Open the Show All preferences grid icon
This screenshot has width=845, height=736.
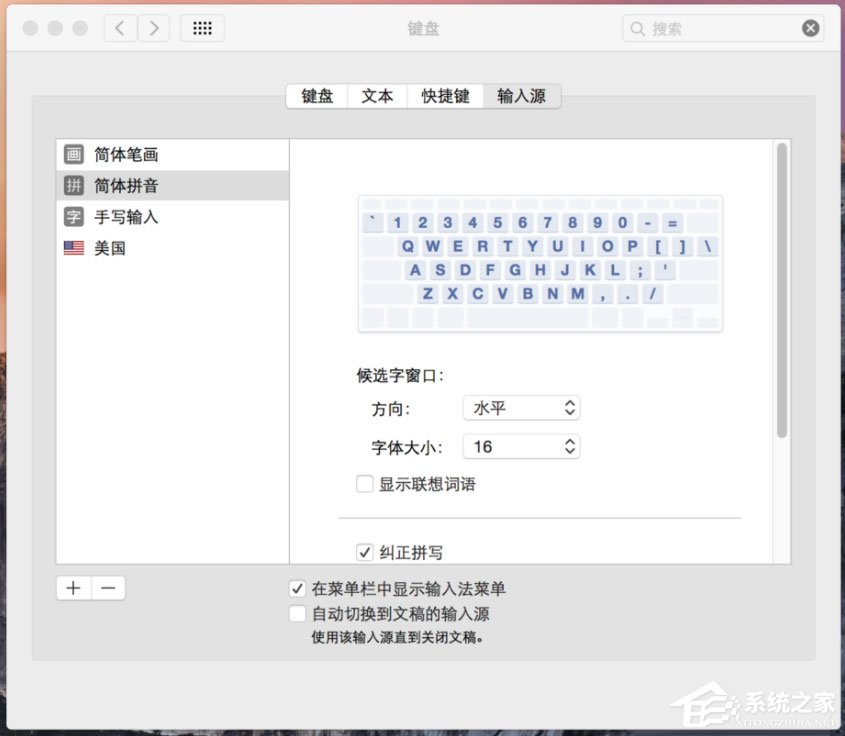coord(202,28)
